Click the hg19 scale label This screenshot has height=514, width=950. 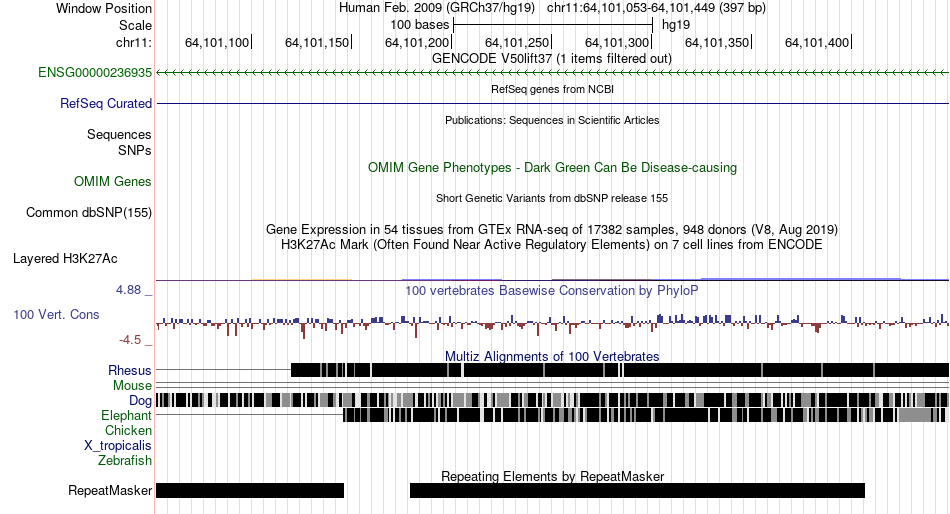click(676, 25)
